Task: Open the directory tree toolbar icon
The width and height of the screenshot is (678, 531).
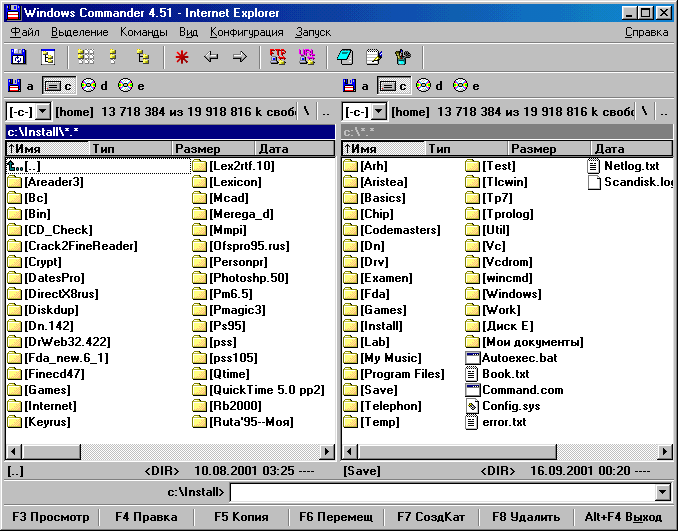Action: point(48,57)
